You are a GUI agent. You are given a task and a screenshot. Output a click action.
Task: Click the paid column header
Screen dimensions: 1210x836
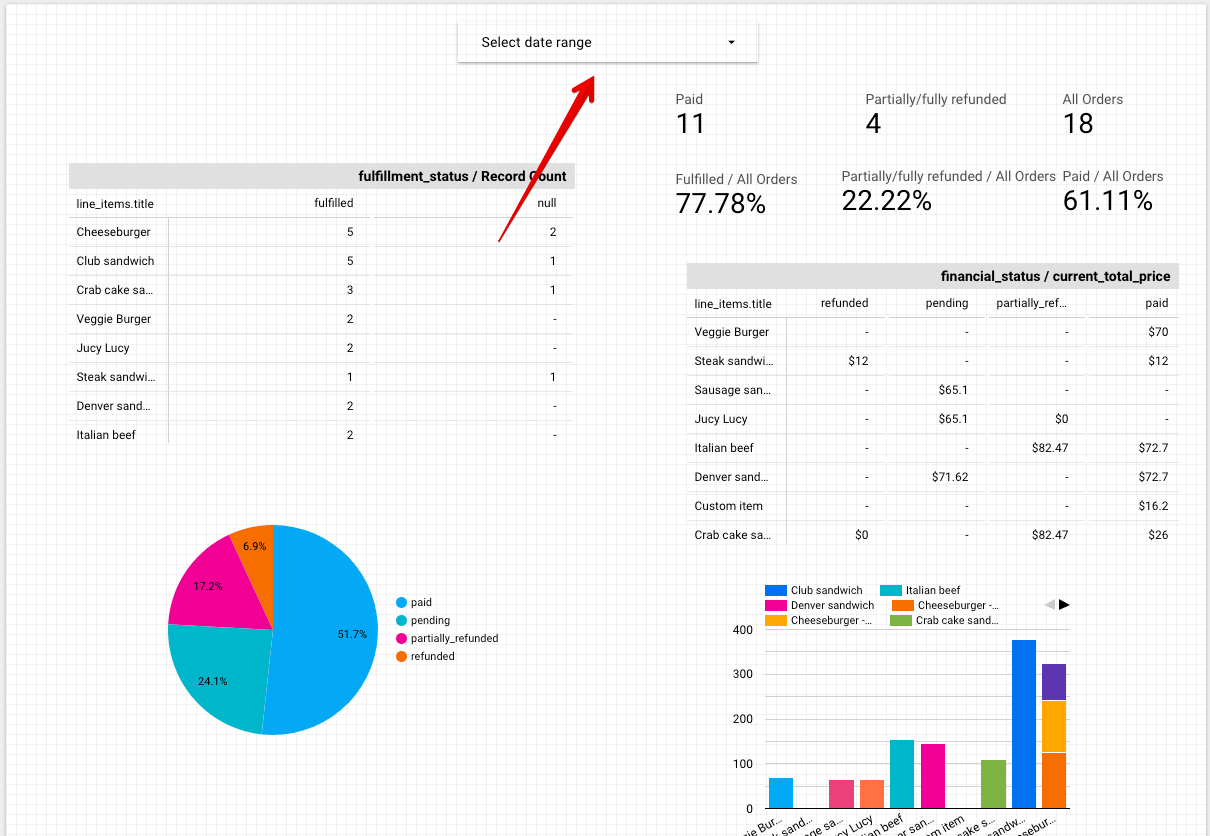(x=1157, y=303)
